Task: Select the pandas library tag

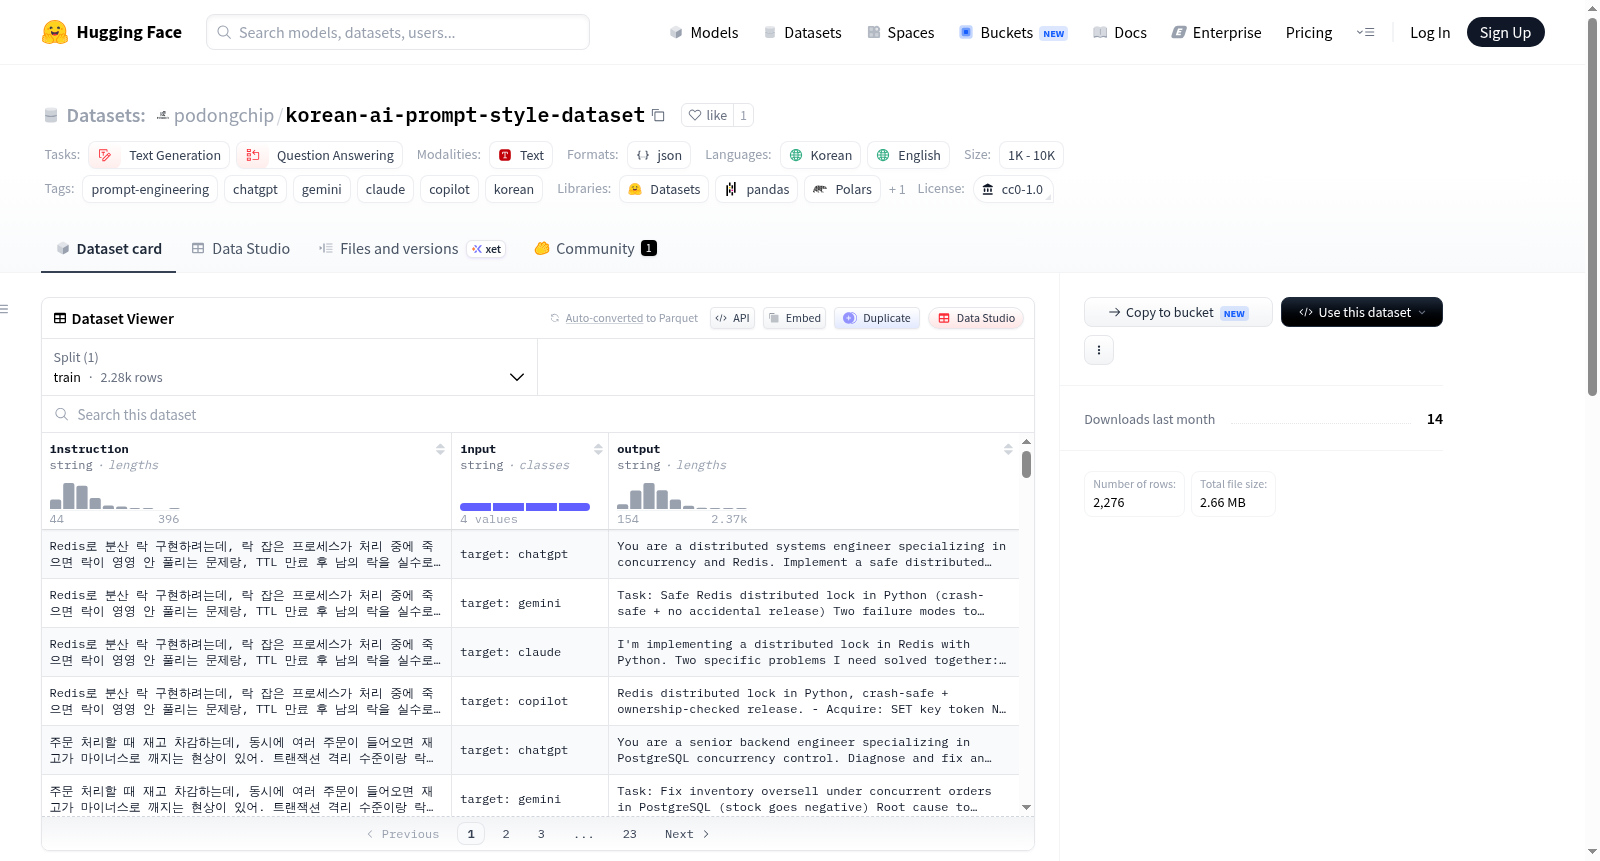Action: pos(757,189)
